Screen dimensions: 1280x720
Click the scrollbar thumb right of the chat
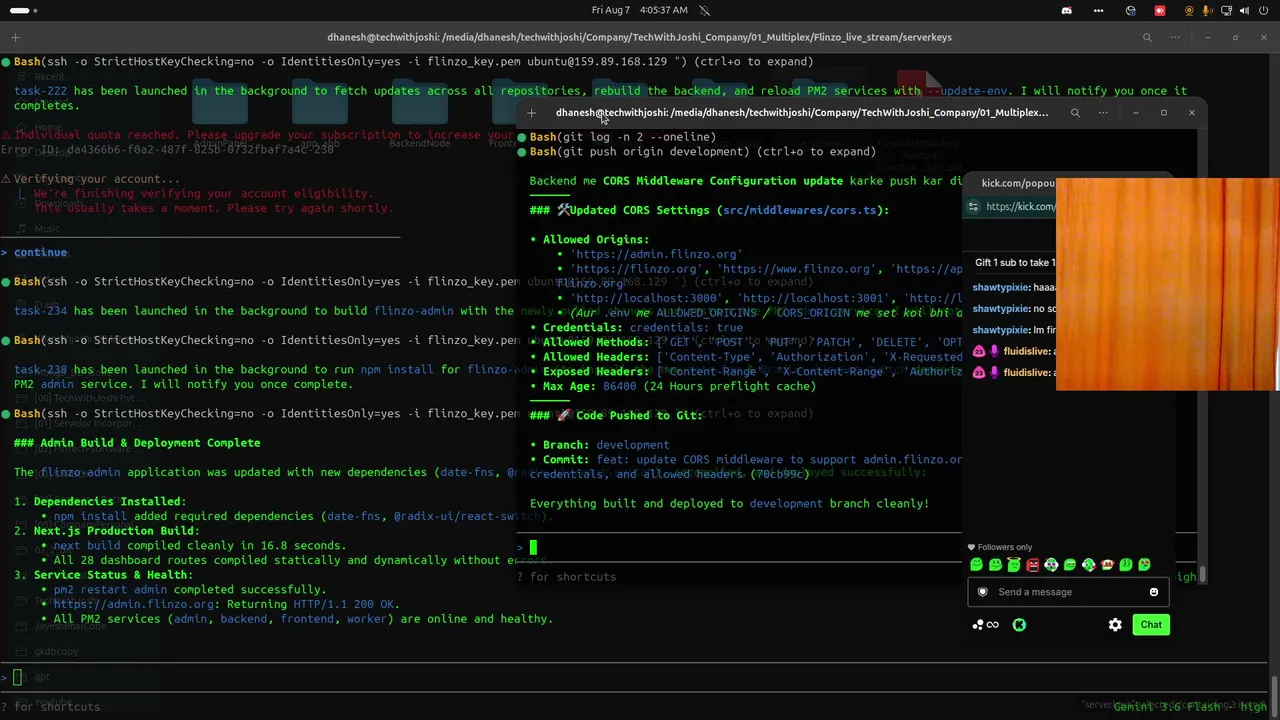click(1203, 574)
